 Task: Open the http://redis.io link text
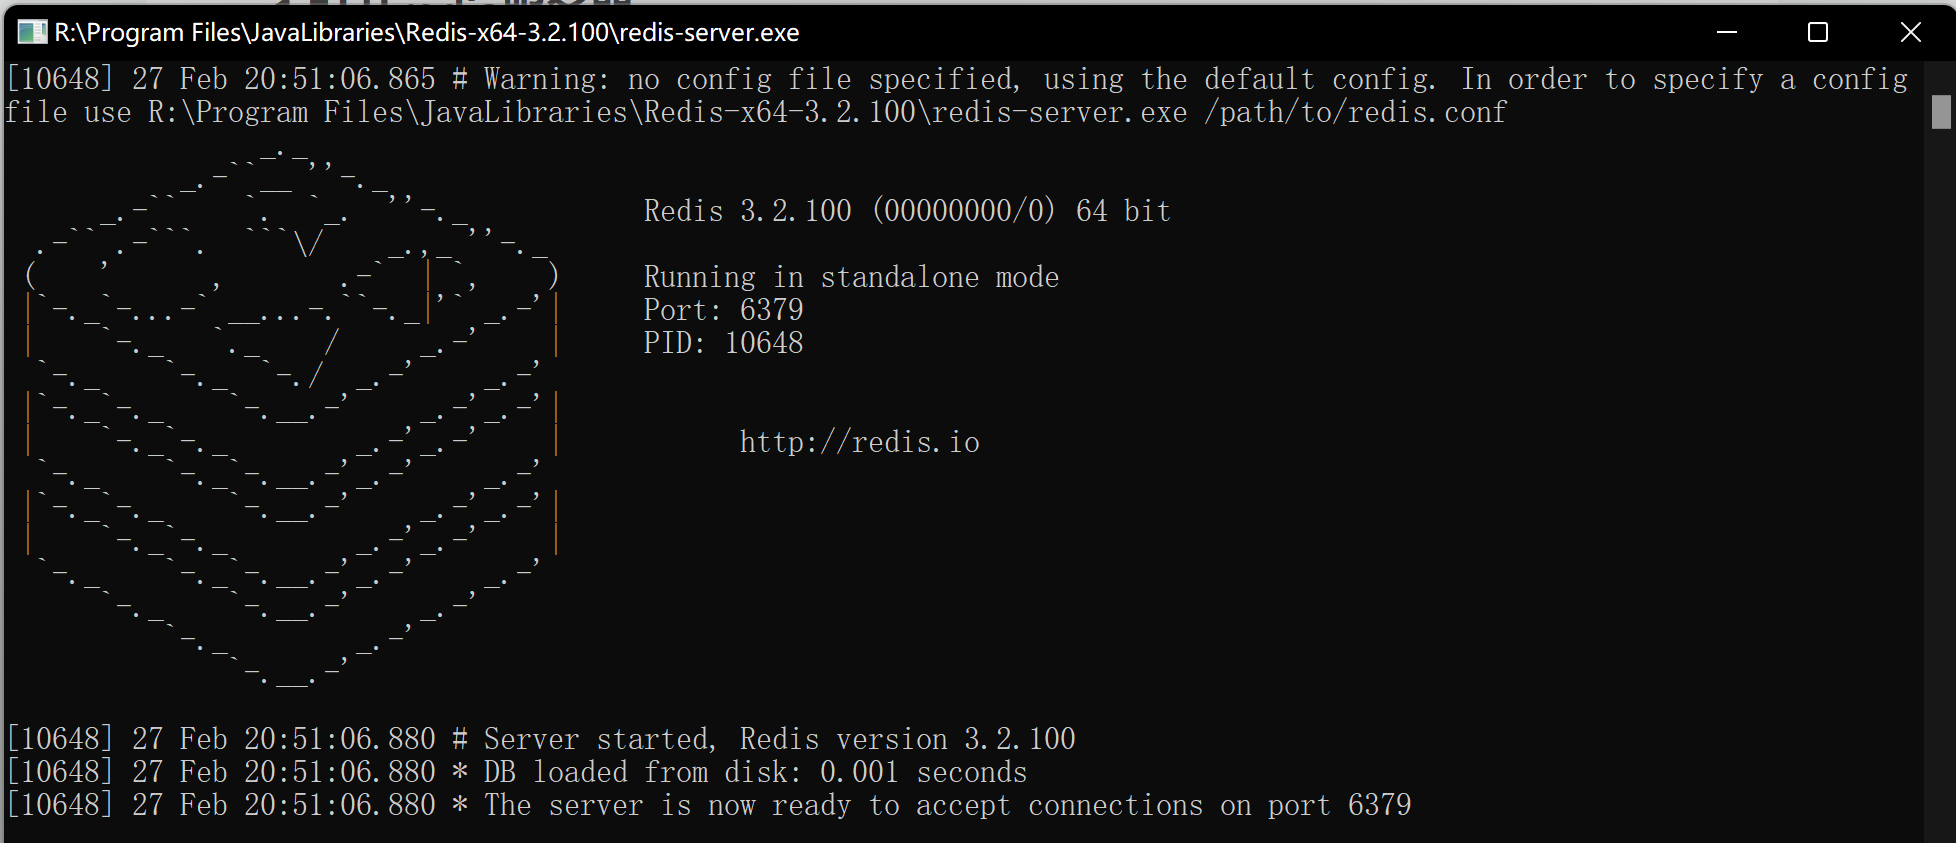[860, 441]
